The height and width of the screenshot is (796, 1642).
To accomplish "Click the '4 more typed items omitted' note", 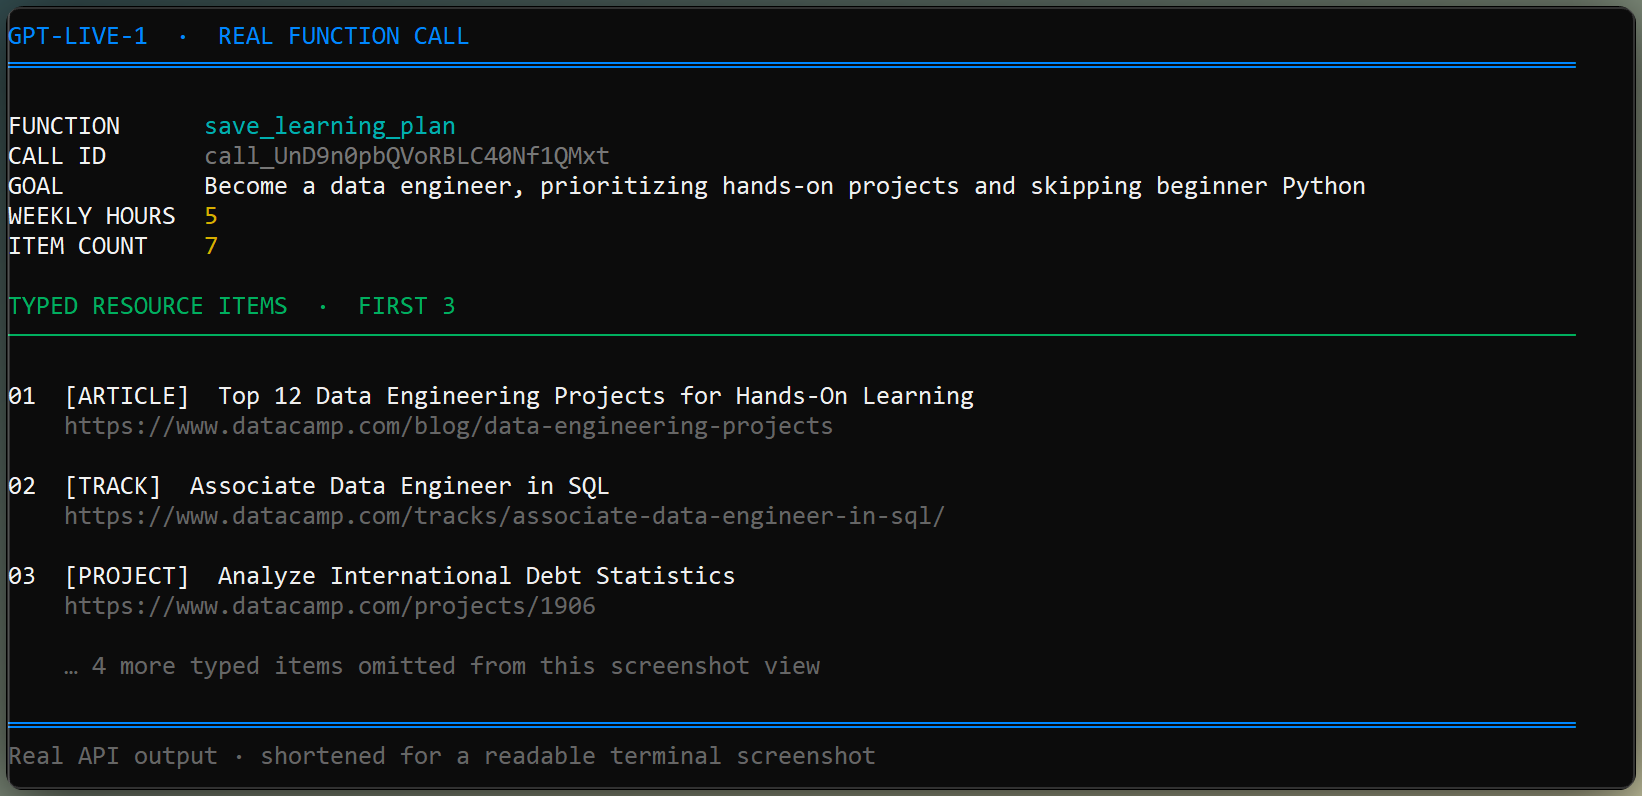I will (442, 667).
